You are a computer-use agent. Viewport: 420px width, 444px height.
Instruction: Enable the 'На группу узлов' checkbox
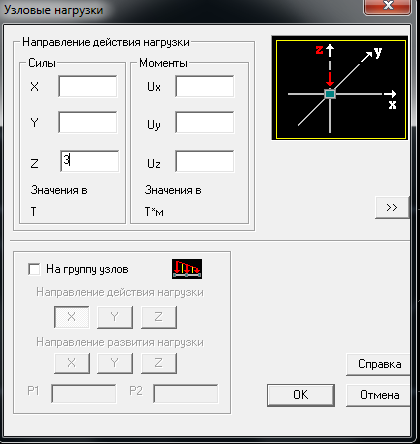coord(34,269)
